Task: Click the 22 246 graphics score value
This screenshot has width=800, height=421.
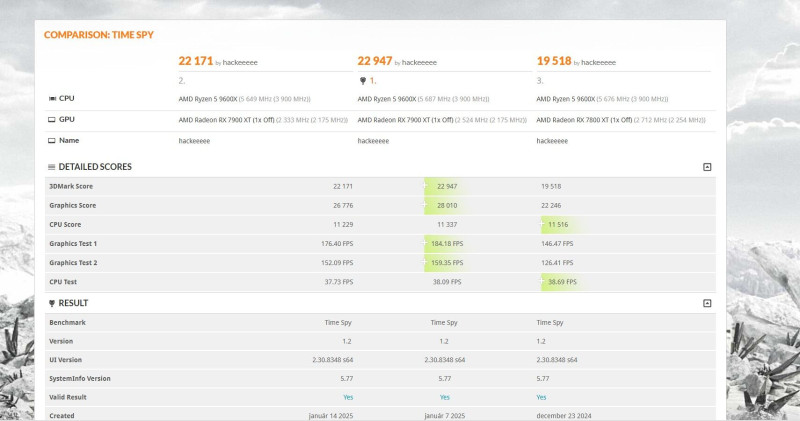Action: tap(551, 205)
